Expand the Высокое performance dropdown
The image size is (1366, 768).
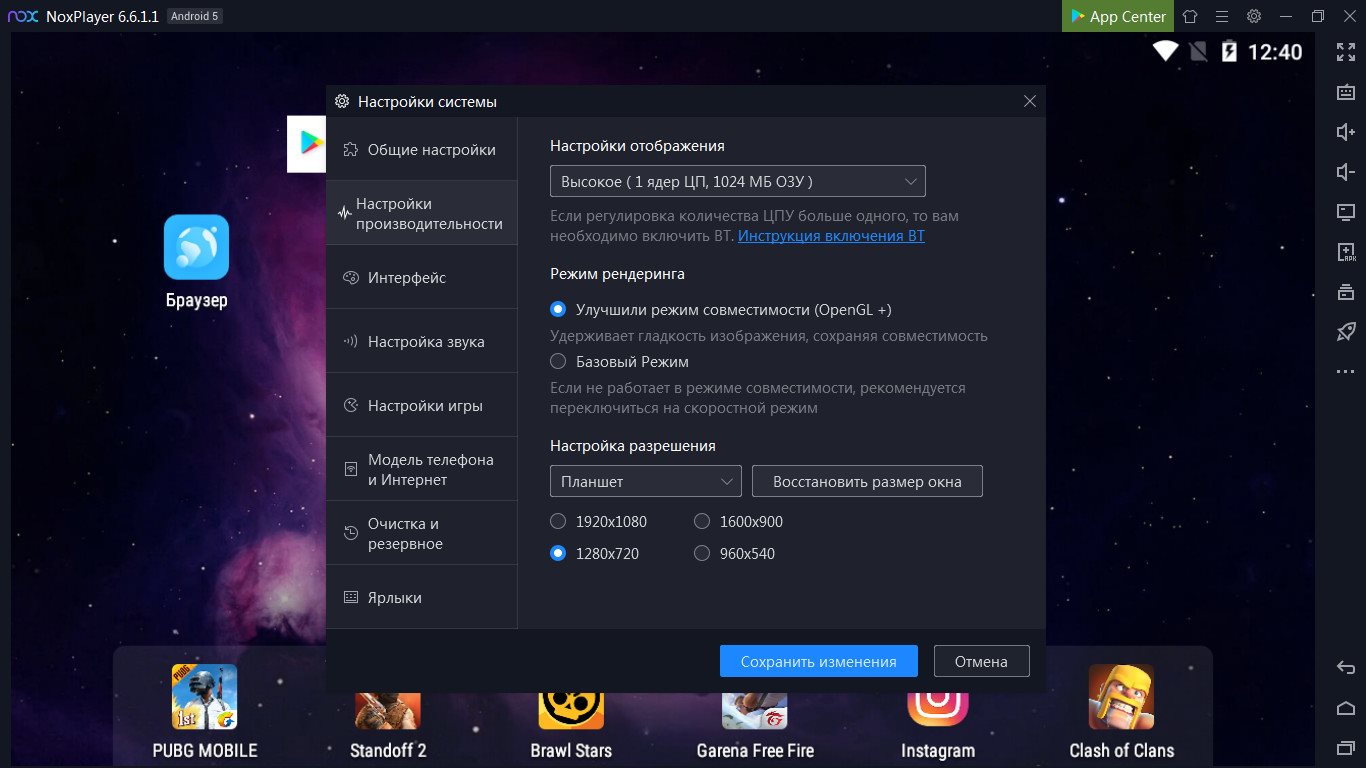tap(738, 181)
